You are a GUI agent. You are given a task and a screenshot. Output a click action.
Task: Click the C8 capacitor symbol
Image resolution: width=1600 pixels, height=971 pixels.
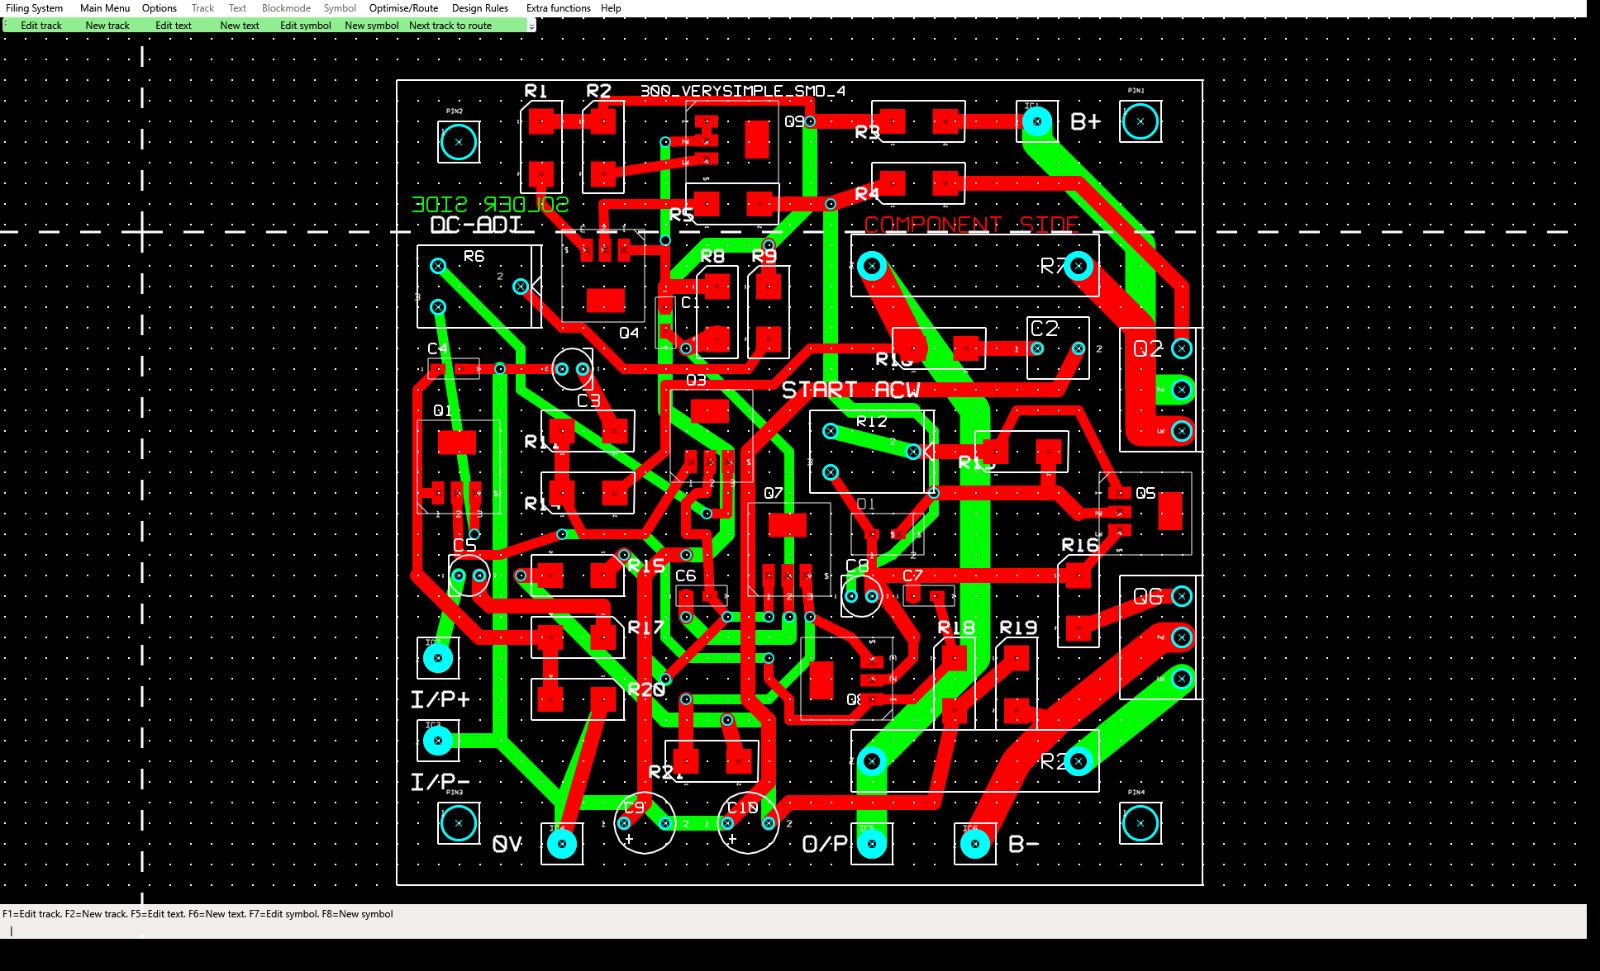pyautogui.click(x=861, y=596)
